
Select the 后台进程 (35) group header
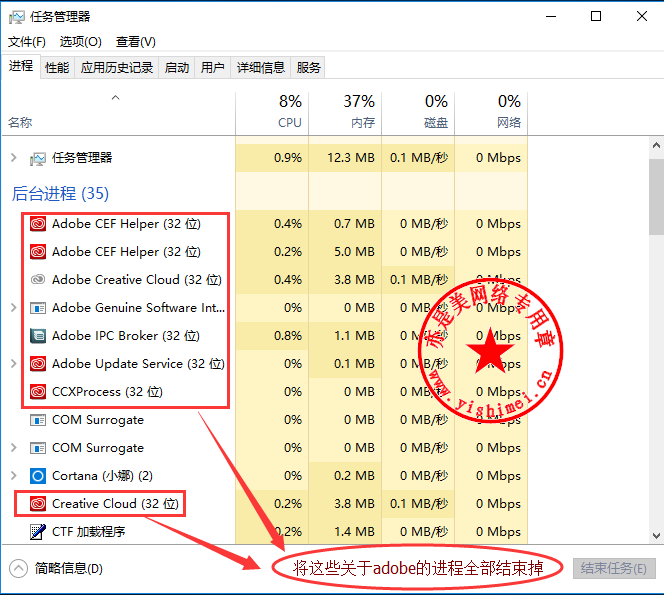60,194
